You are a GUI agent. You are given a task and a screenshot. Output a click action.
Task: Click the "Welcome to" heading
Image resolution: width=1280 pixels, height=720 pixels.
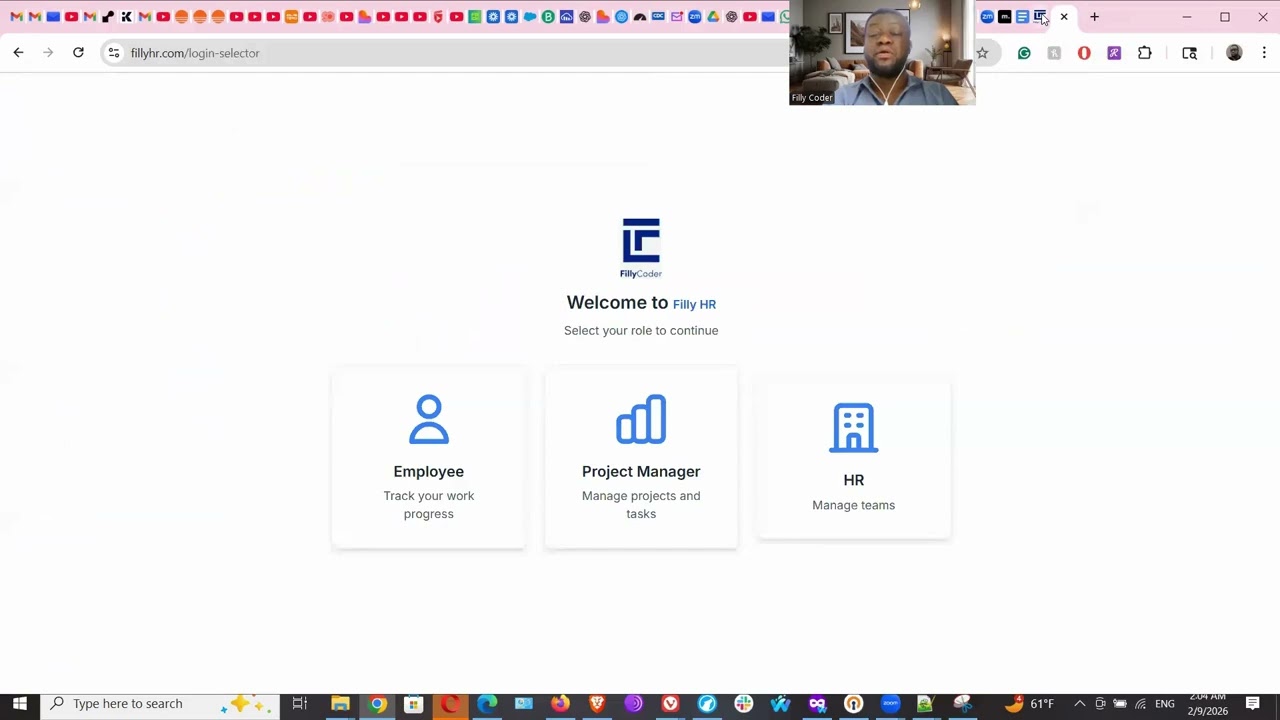pyautogui.click(x=617, y=302)
